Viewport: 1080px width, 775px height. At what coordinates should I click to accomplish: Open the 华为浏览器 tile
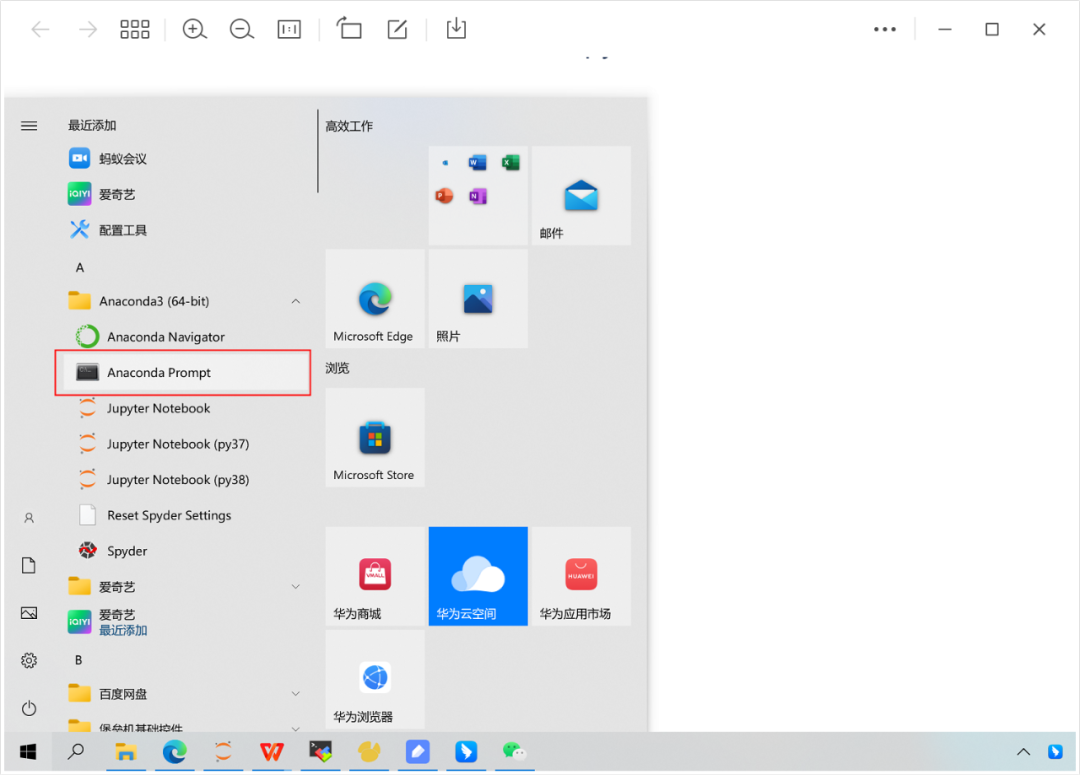pos(375,679)
